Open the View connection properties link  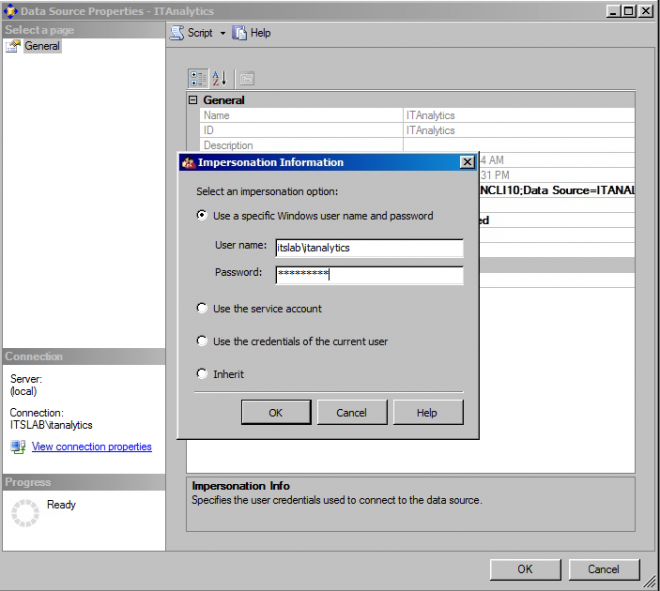coord(91,447)
